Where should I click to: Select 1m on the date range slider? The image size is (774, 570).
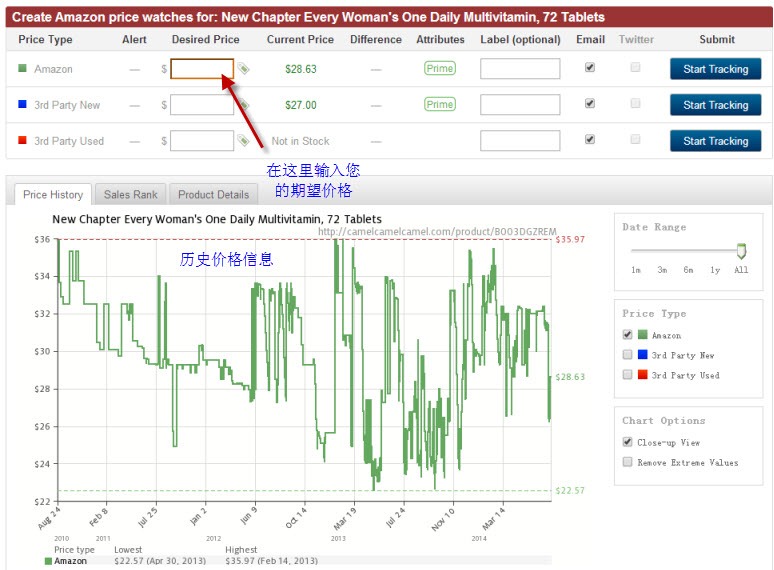pos(636,270)
